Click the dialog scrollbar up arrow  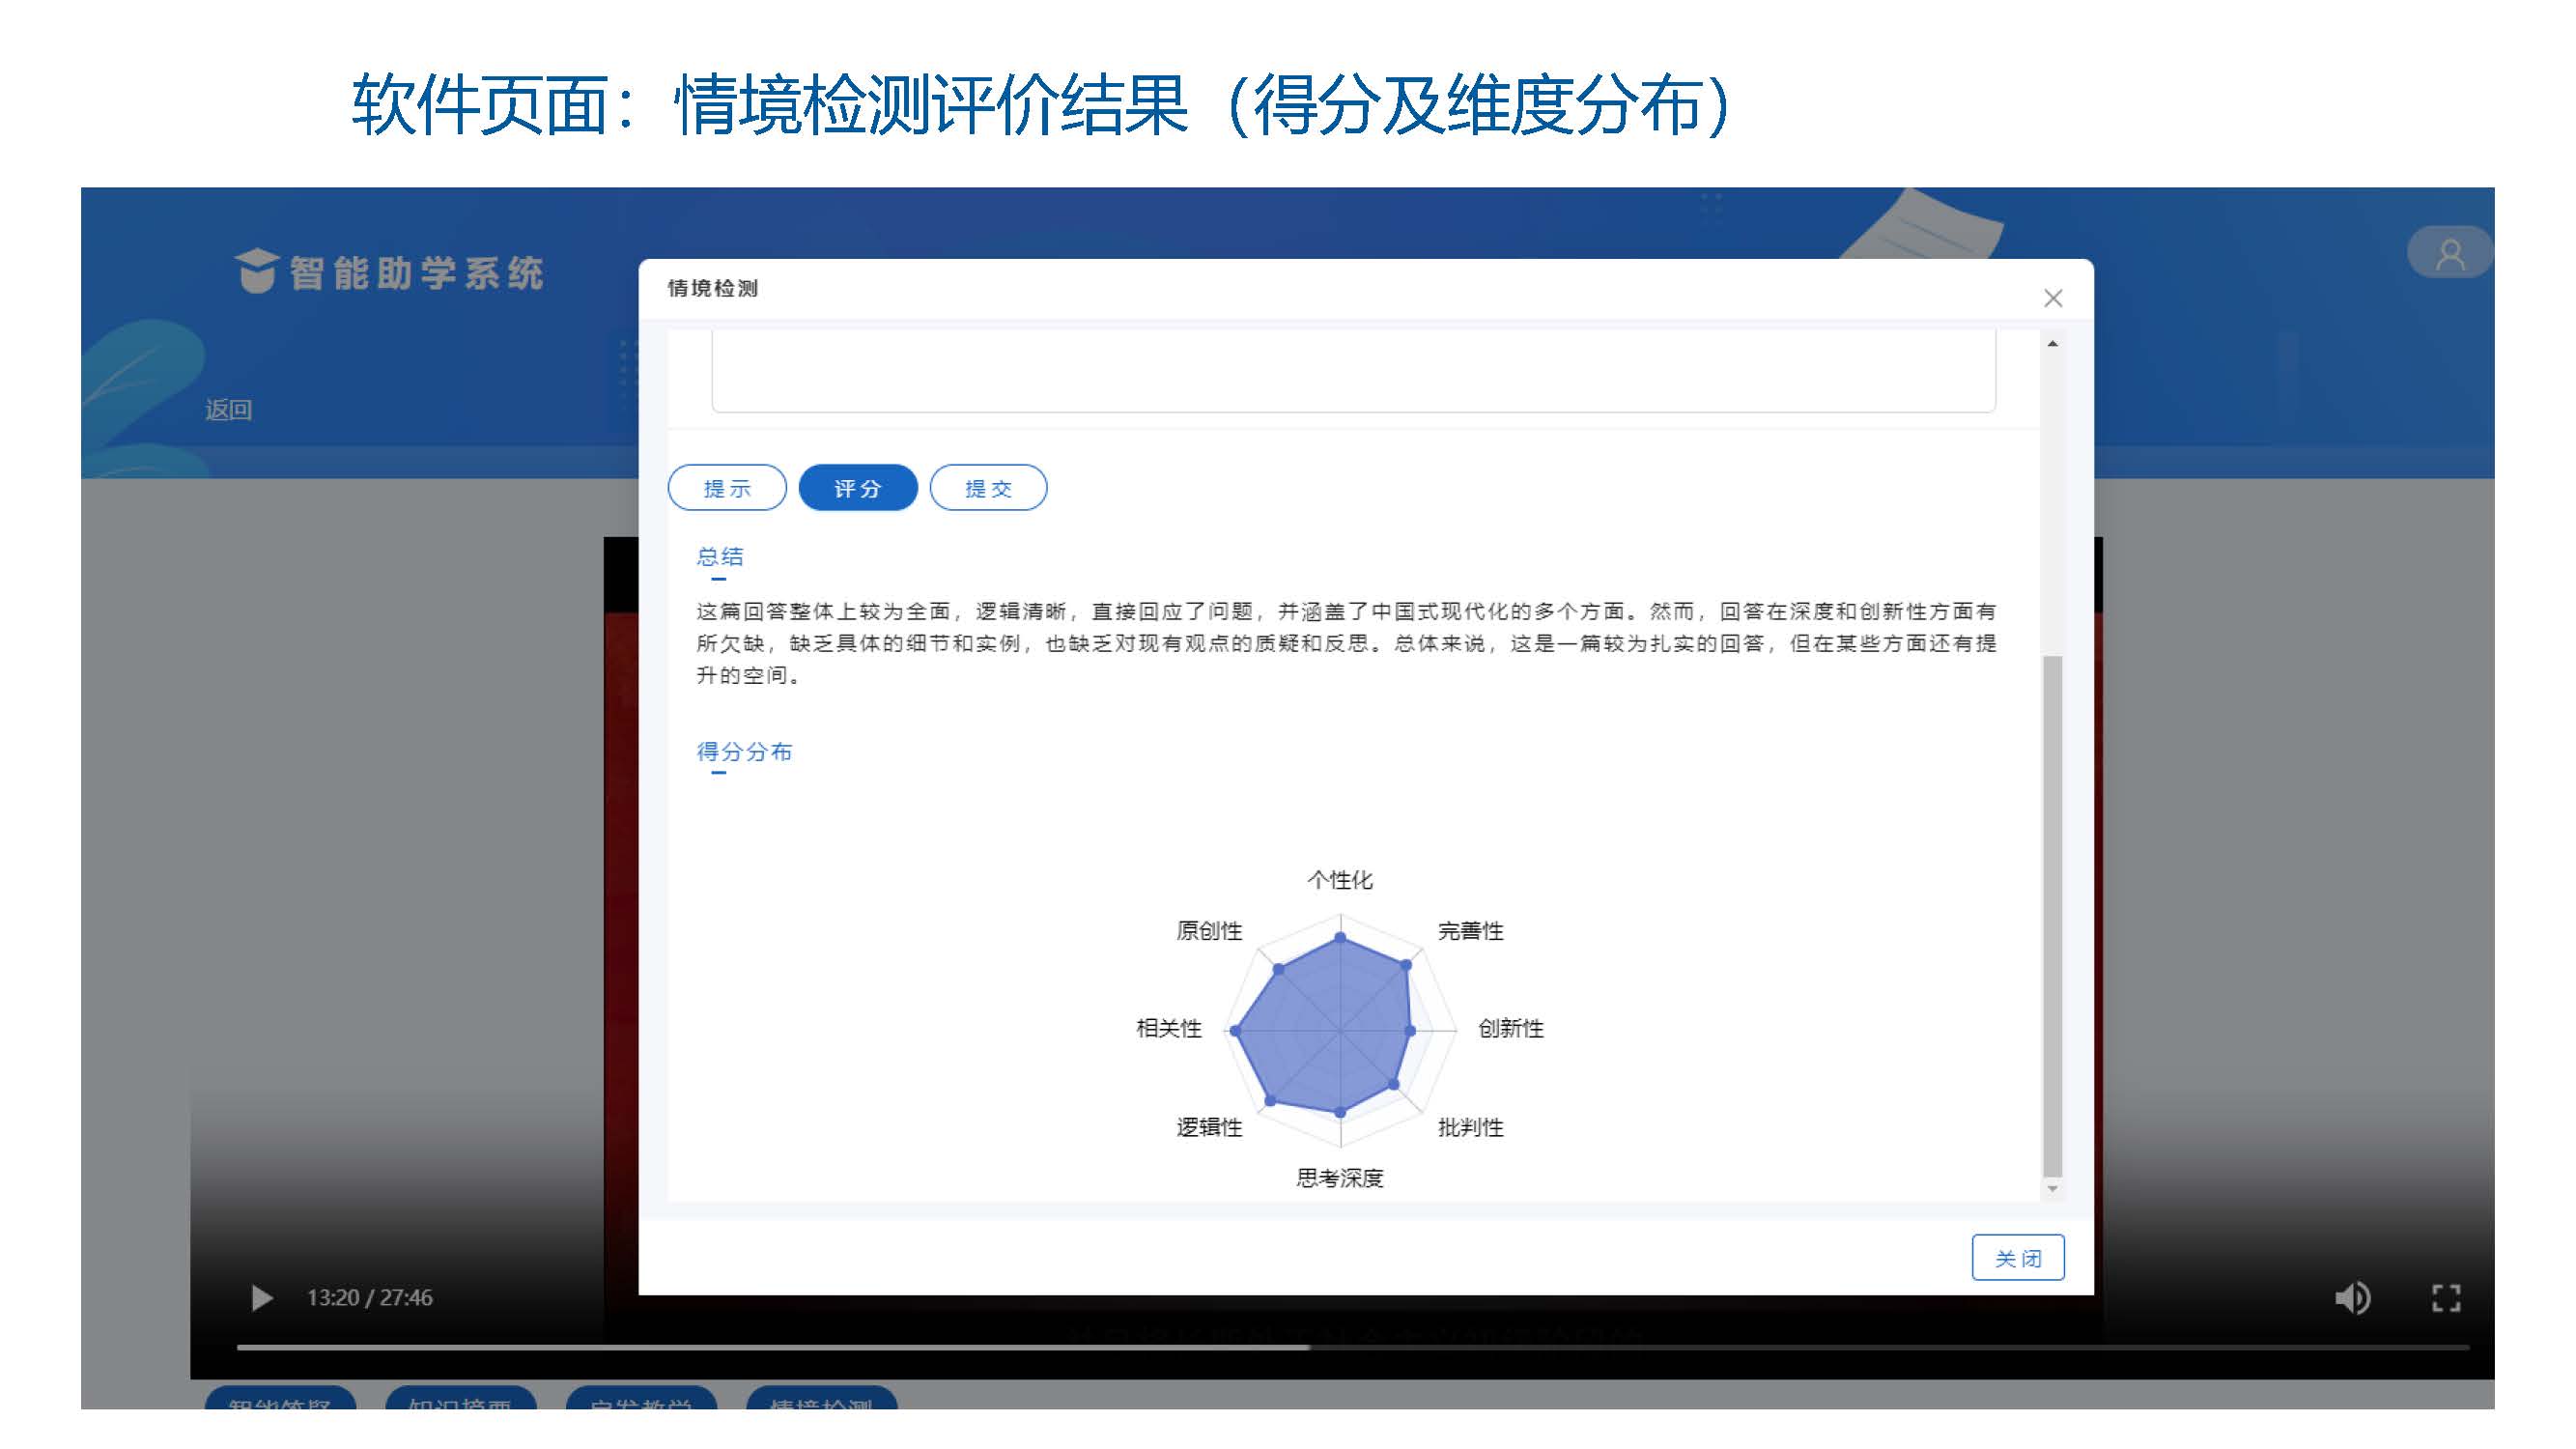[x=2052, y=343]
